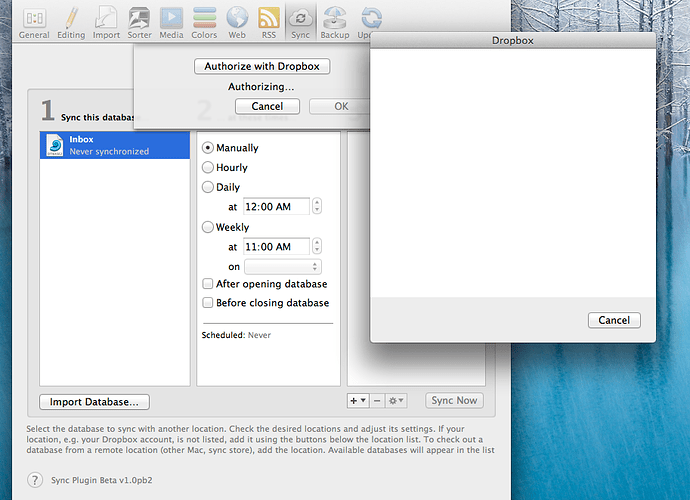Image resolution: width=690 pixels, height=500 pixels.
Task: Click the Daily 12:00 AM time field
Action: click(276, 206)
